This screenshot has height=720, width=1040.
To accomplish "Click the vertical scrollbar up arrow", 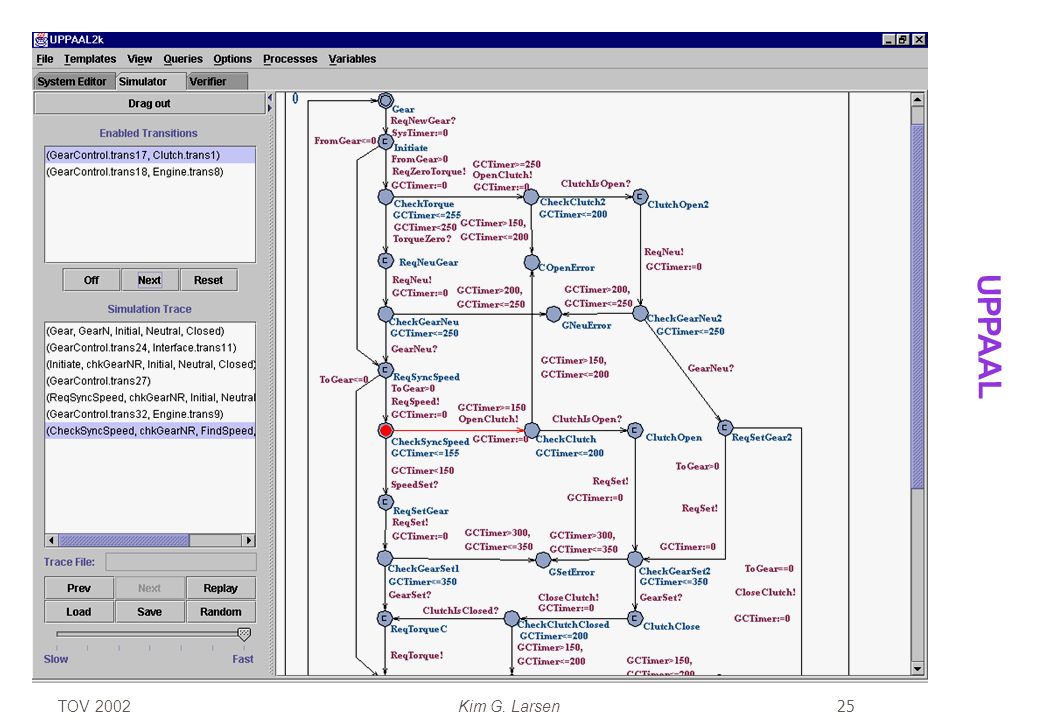I will 917,99.
